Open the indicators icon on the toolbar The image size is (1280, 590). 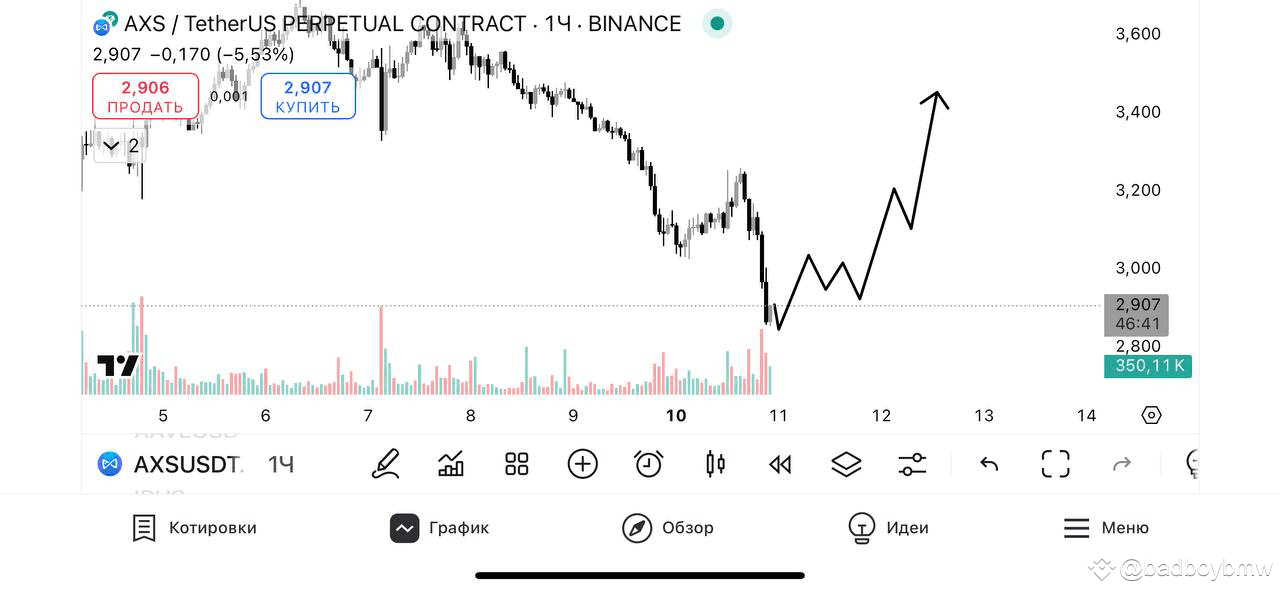(450, 464)
